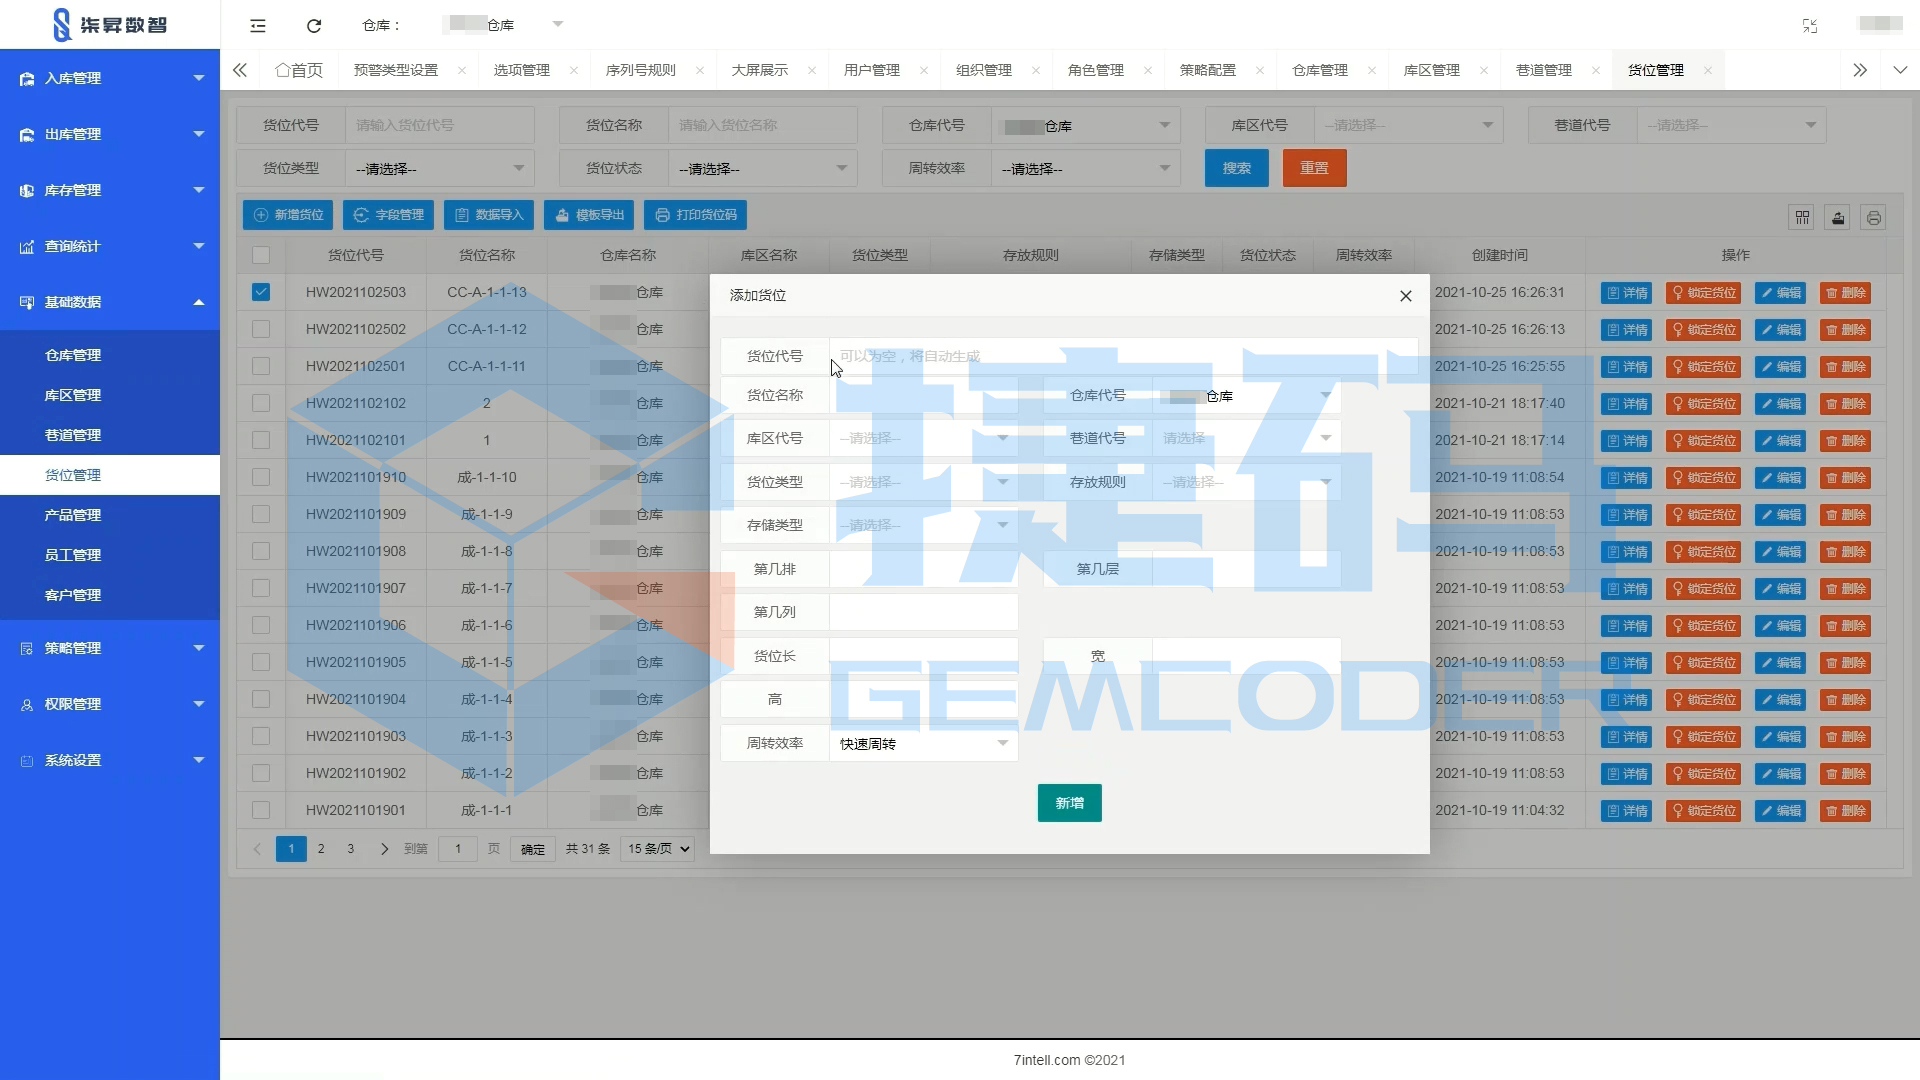Toggle the select-all checkbox in table header
This screenshot has width=1920, height=1080.
(x=260, y=255)
